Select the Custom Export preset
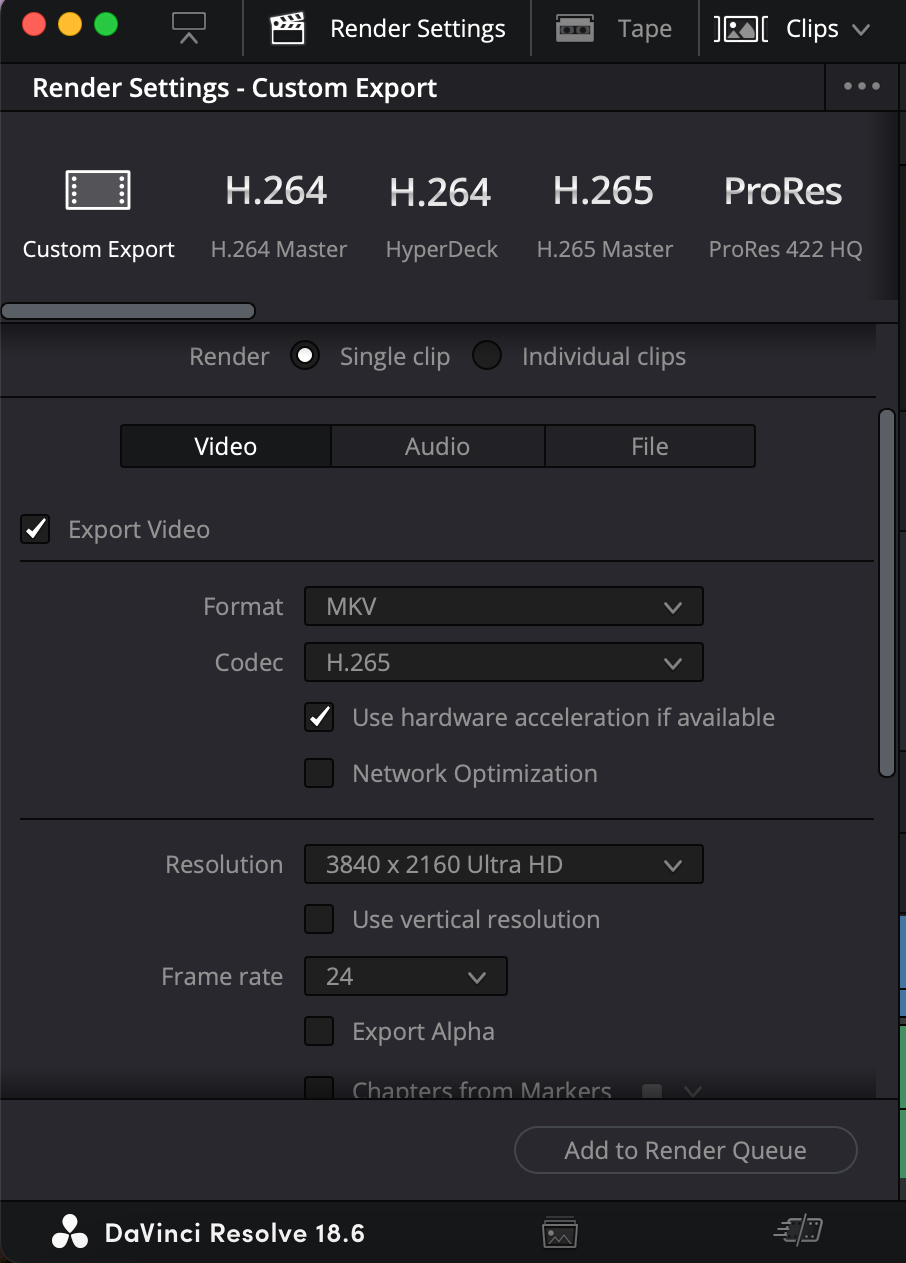 tap(98, 217)
